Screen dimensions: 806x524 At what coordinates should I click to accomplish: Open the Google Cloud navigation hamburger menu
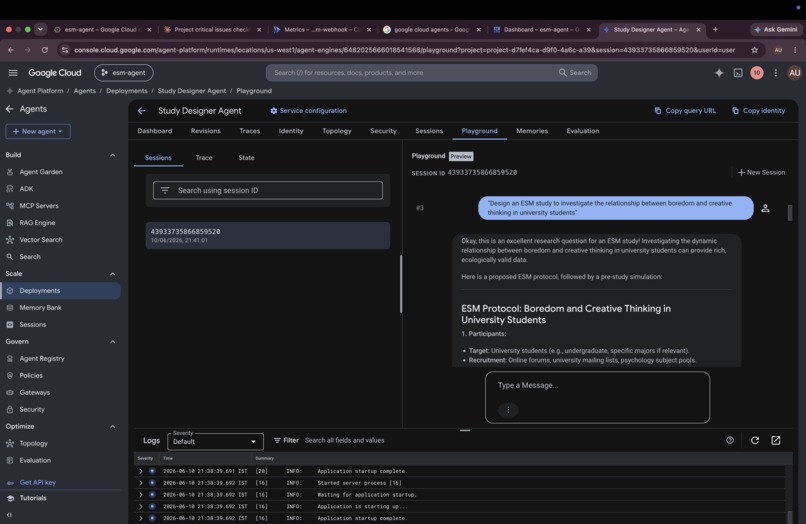click(x=13, y=73)
